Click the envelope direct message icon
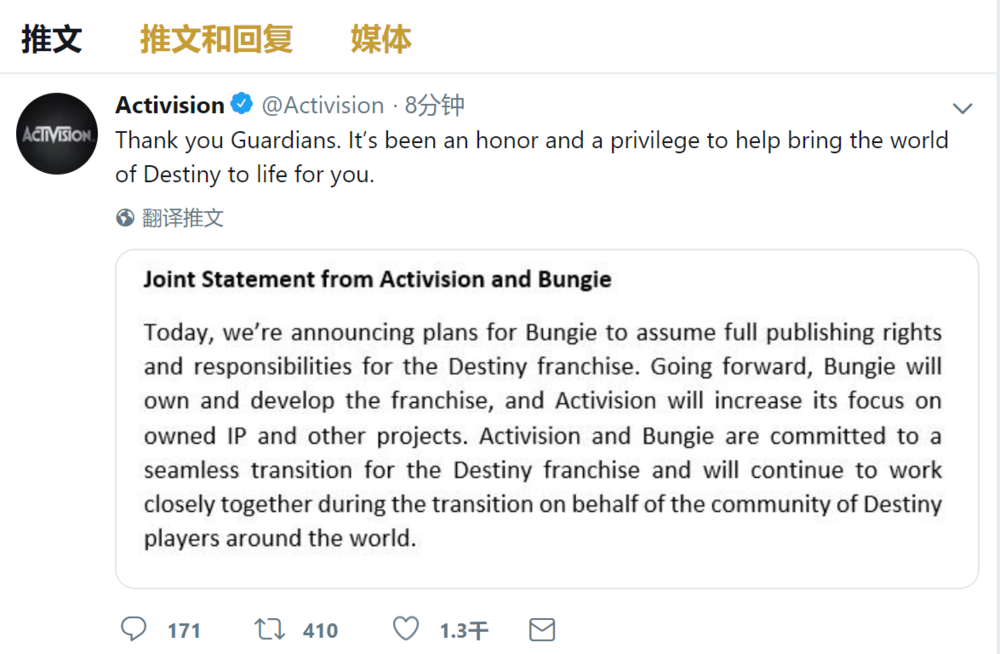This screenshot has height=654, width=1000. pyautogui.click(x=541, y=629)
